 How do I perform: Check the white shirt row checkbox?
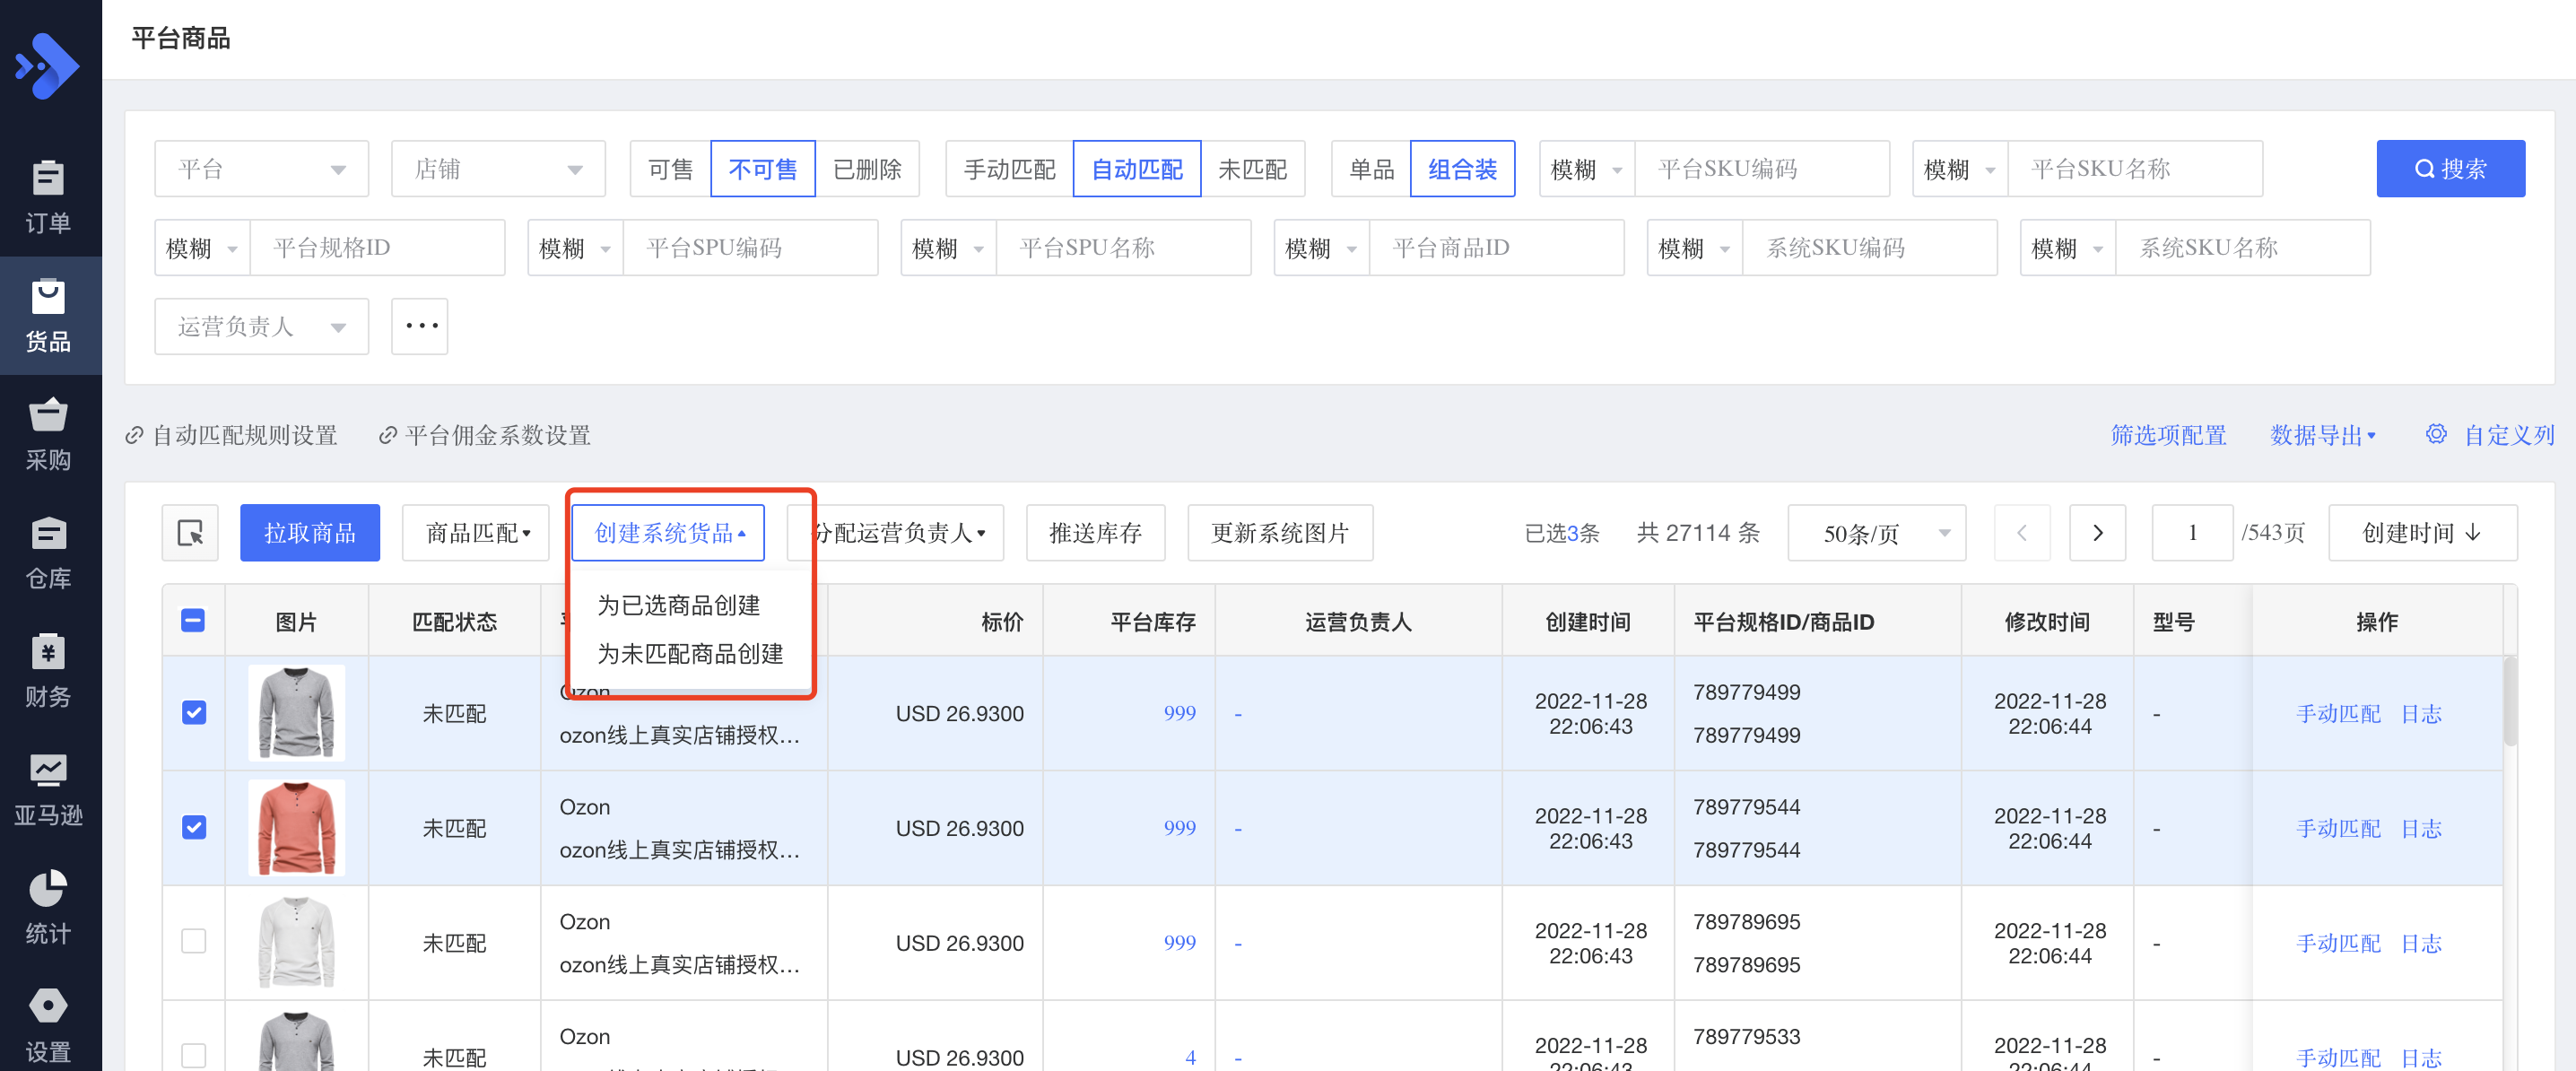click(x=194, y=942)
